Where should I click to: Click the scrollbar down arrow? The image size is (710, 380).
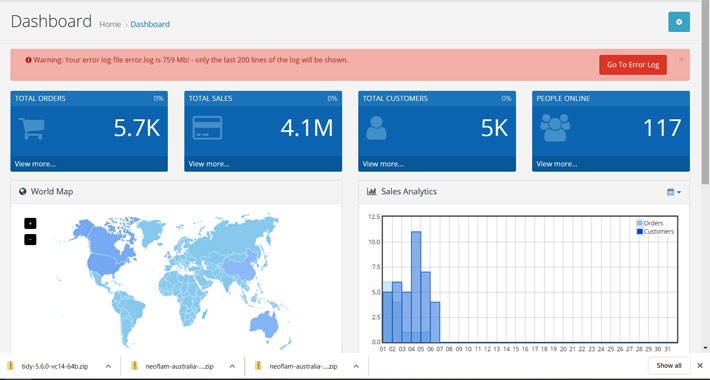[x=705, y=348]
